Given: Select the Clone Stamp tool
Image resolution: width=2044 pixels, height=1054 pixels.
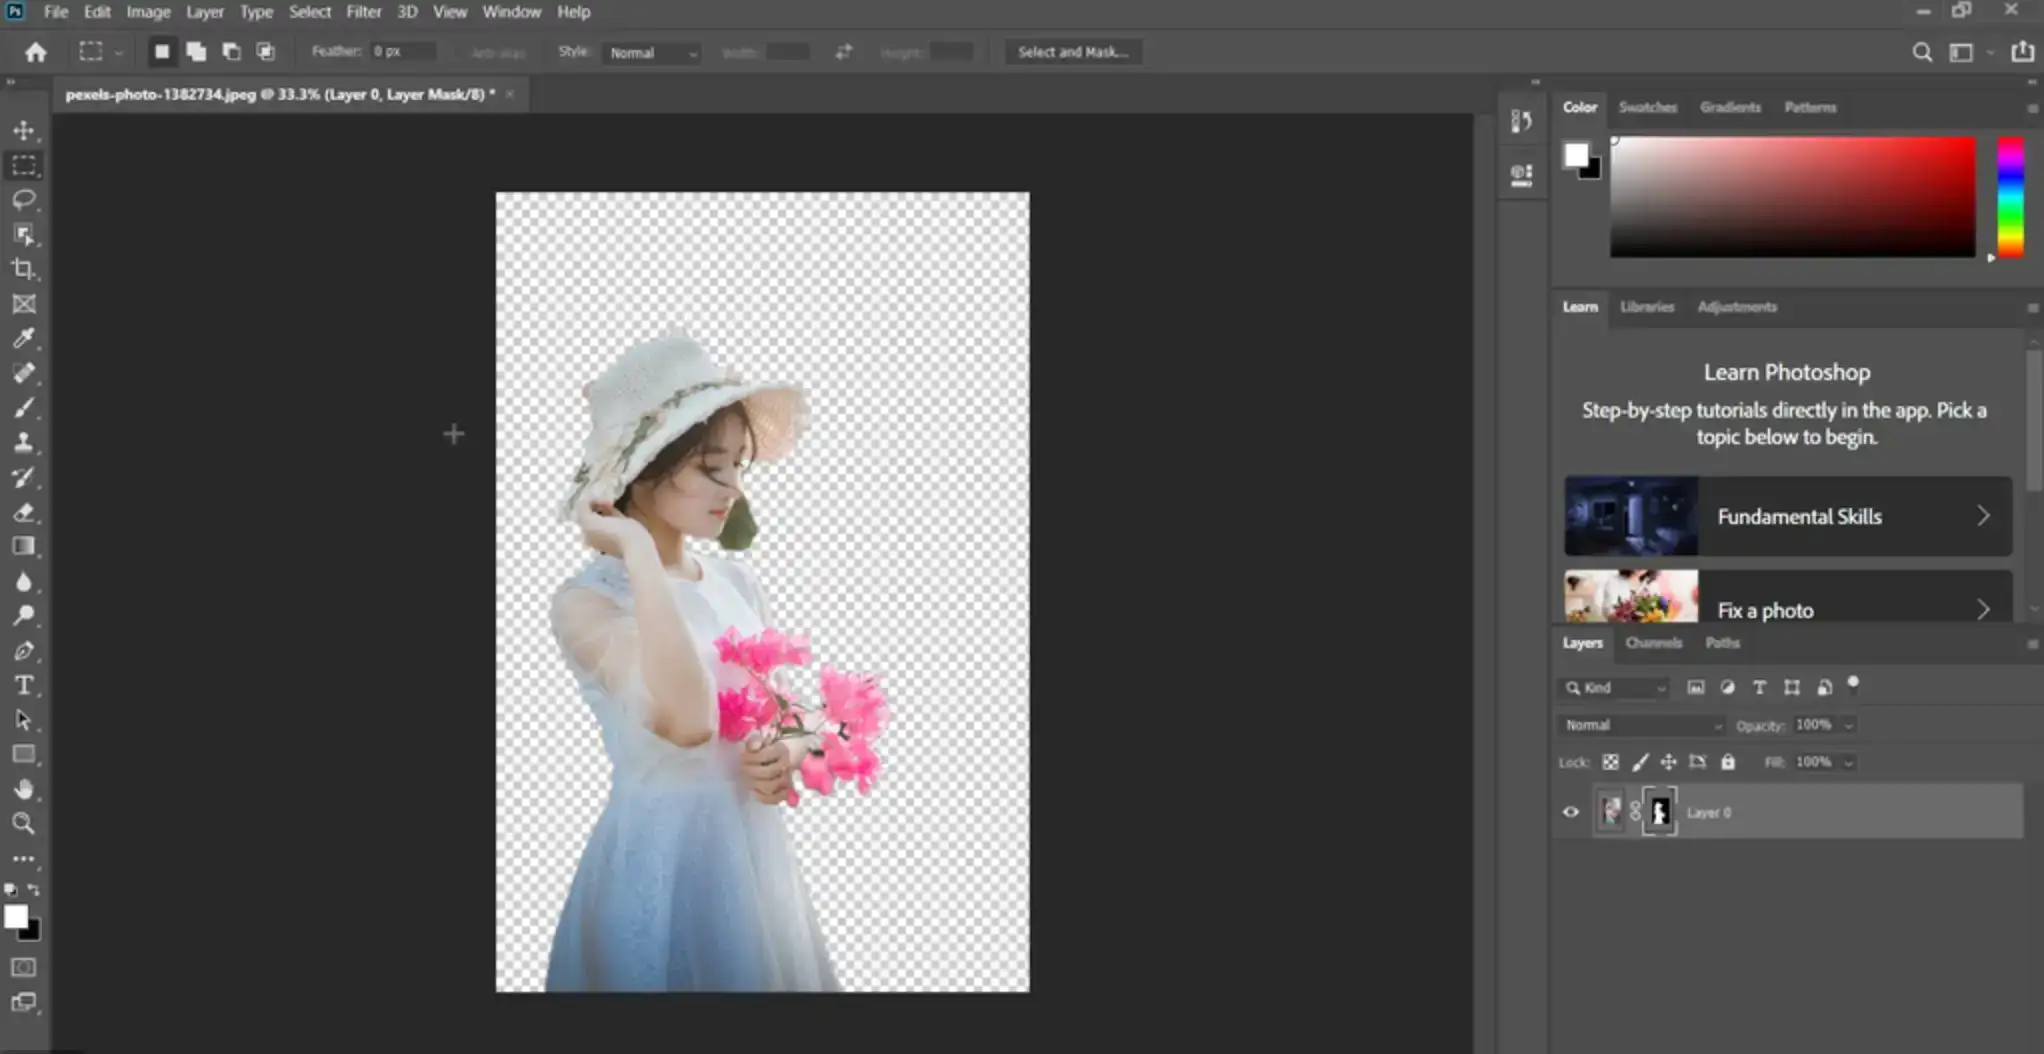Looking at the screenshot, I should [24, 442].
